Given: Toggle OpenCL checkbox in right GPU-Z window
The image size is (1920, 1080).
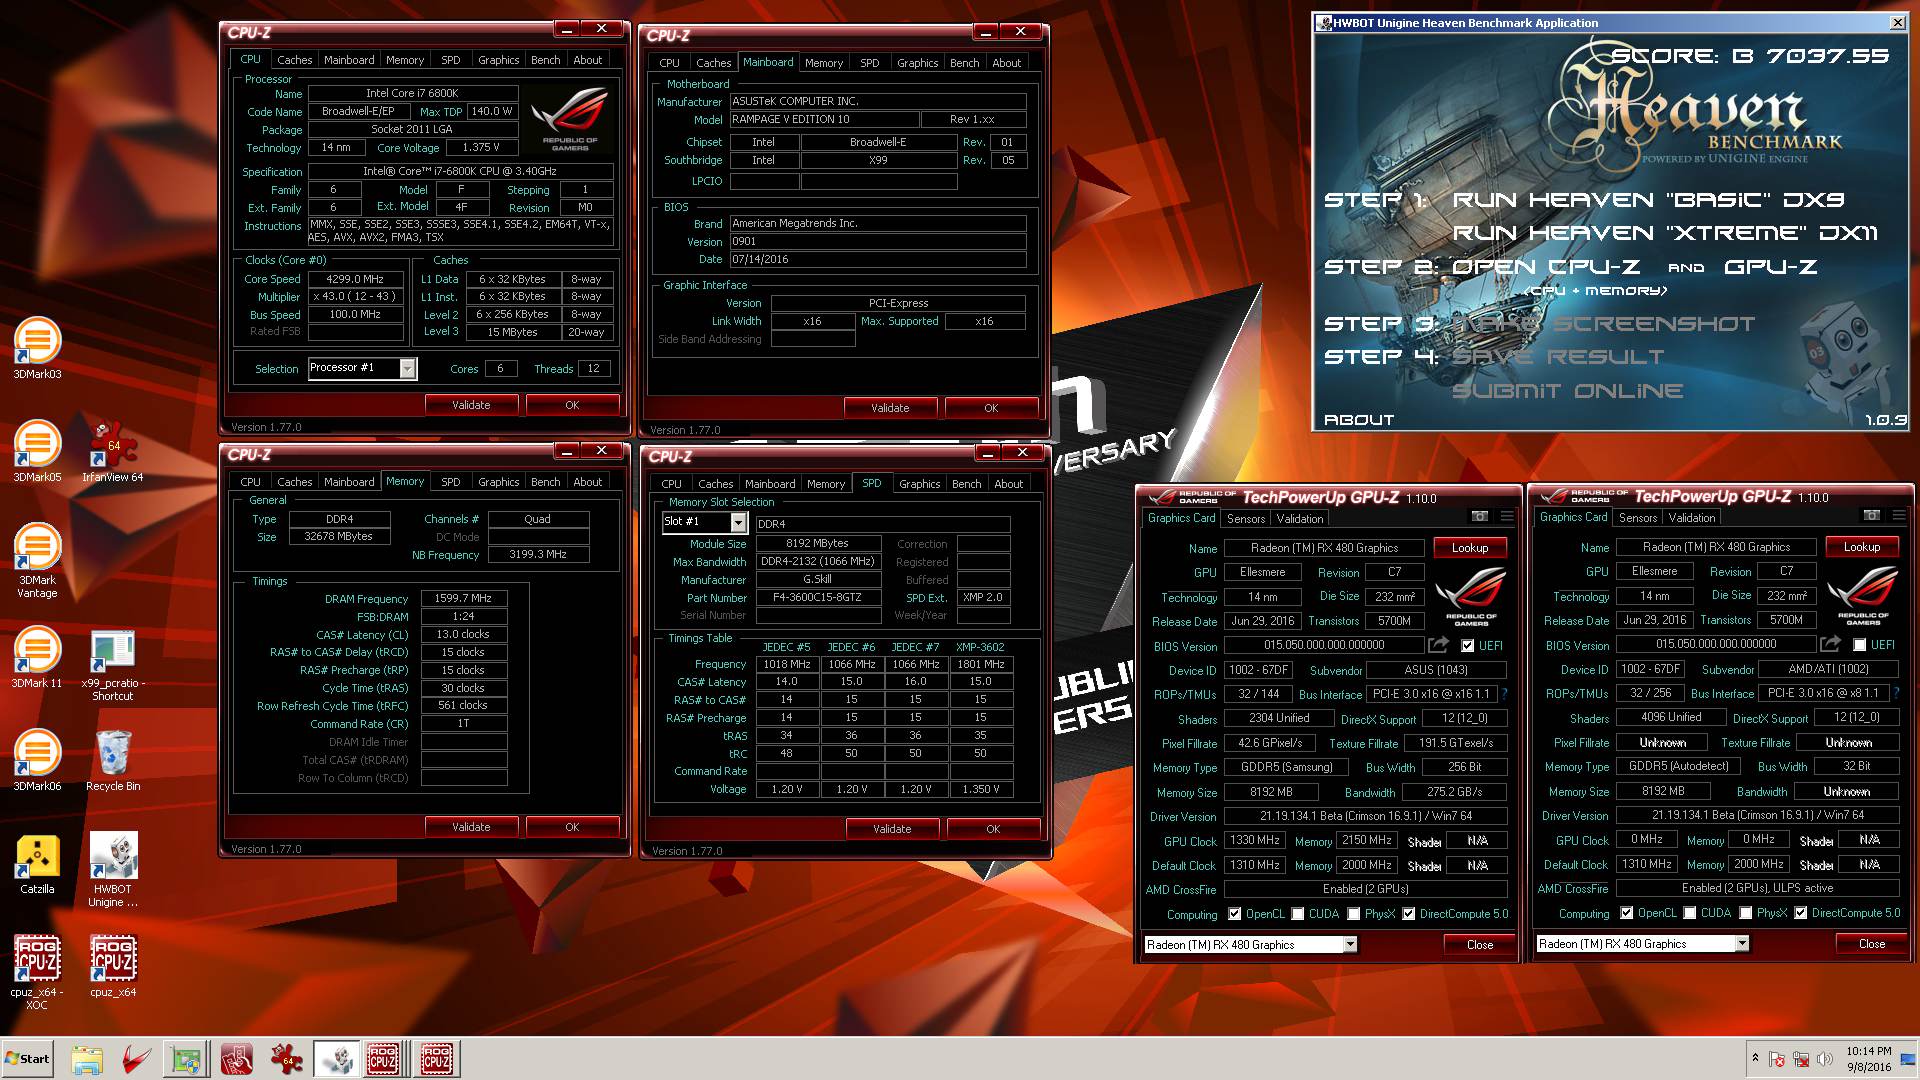Looking at the screenshot, I should [x=1627, y=913].
